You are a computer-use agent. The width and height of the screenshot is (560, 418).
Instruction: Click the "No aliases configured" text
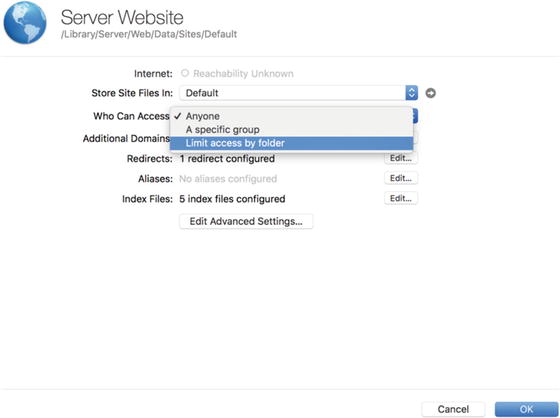pyautogui.click(x=228, y=179)
